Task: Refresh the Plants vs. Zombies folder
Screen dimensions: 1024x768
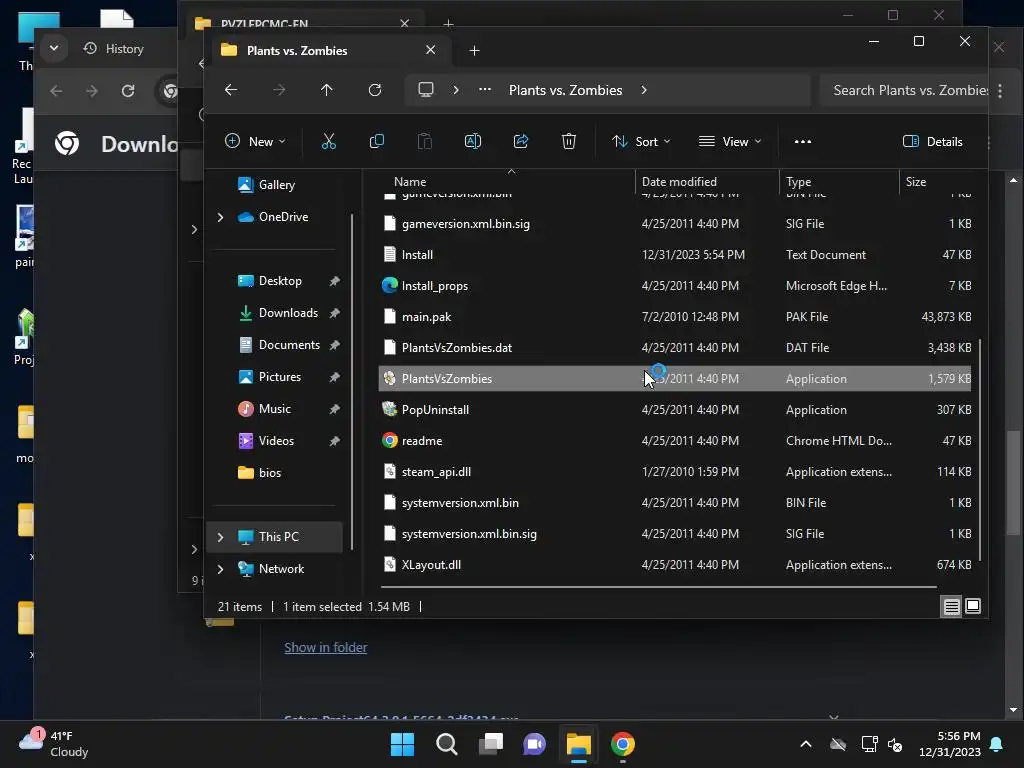Action: 375,90
